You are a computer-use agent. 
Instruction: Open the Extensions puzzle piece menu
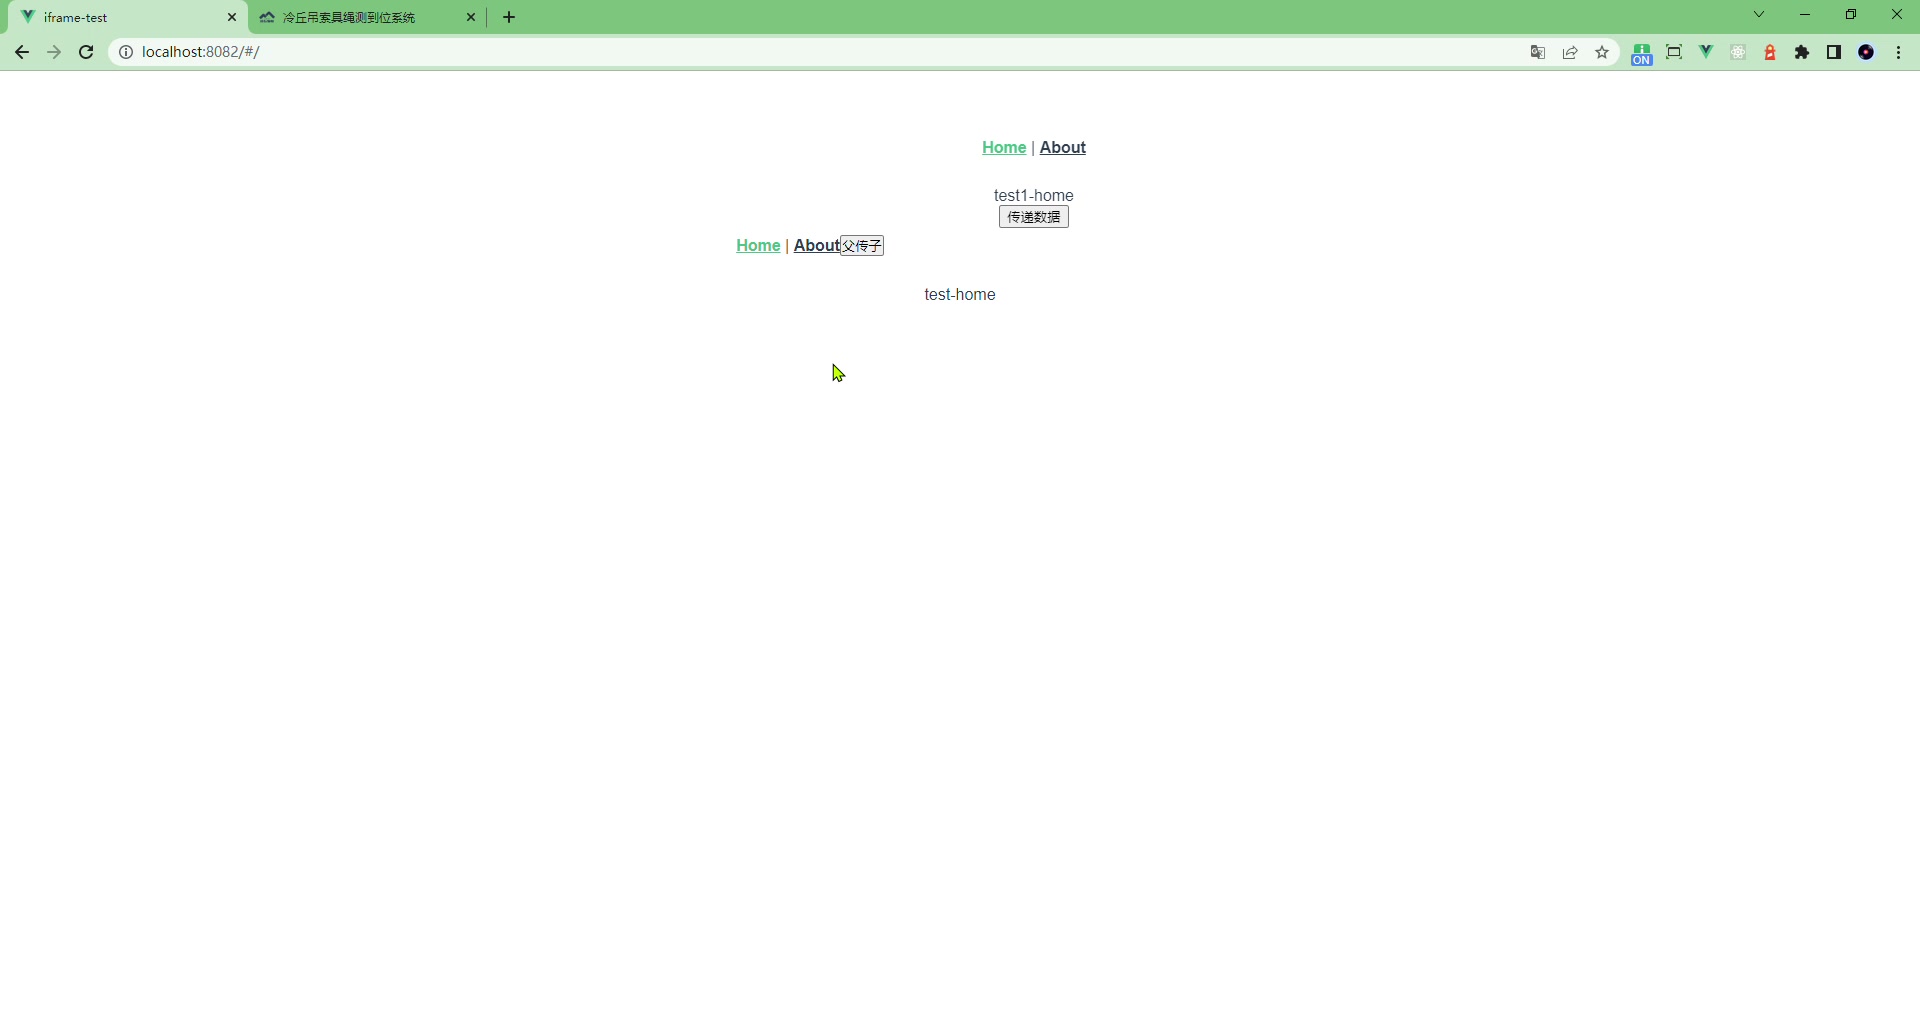tap(1802, 53)
